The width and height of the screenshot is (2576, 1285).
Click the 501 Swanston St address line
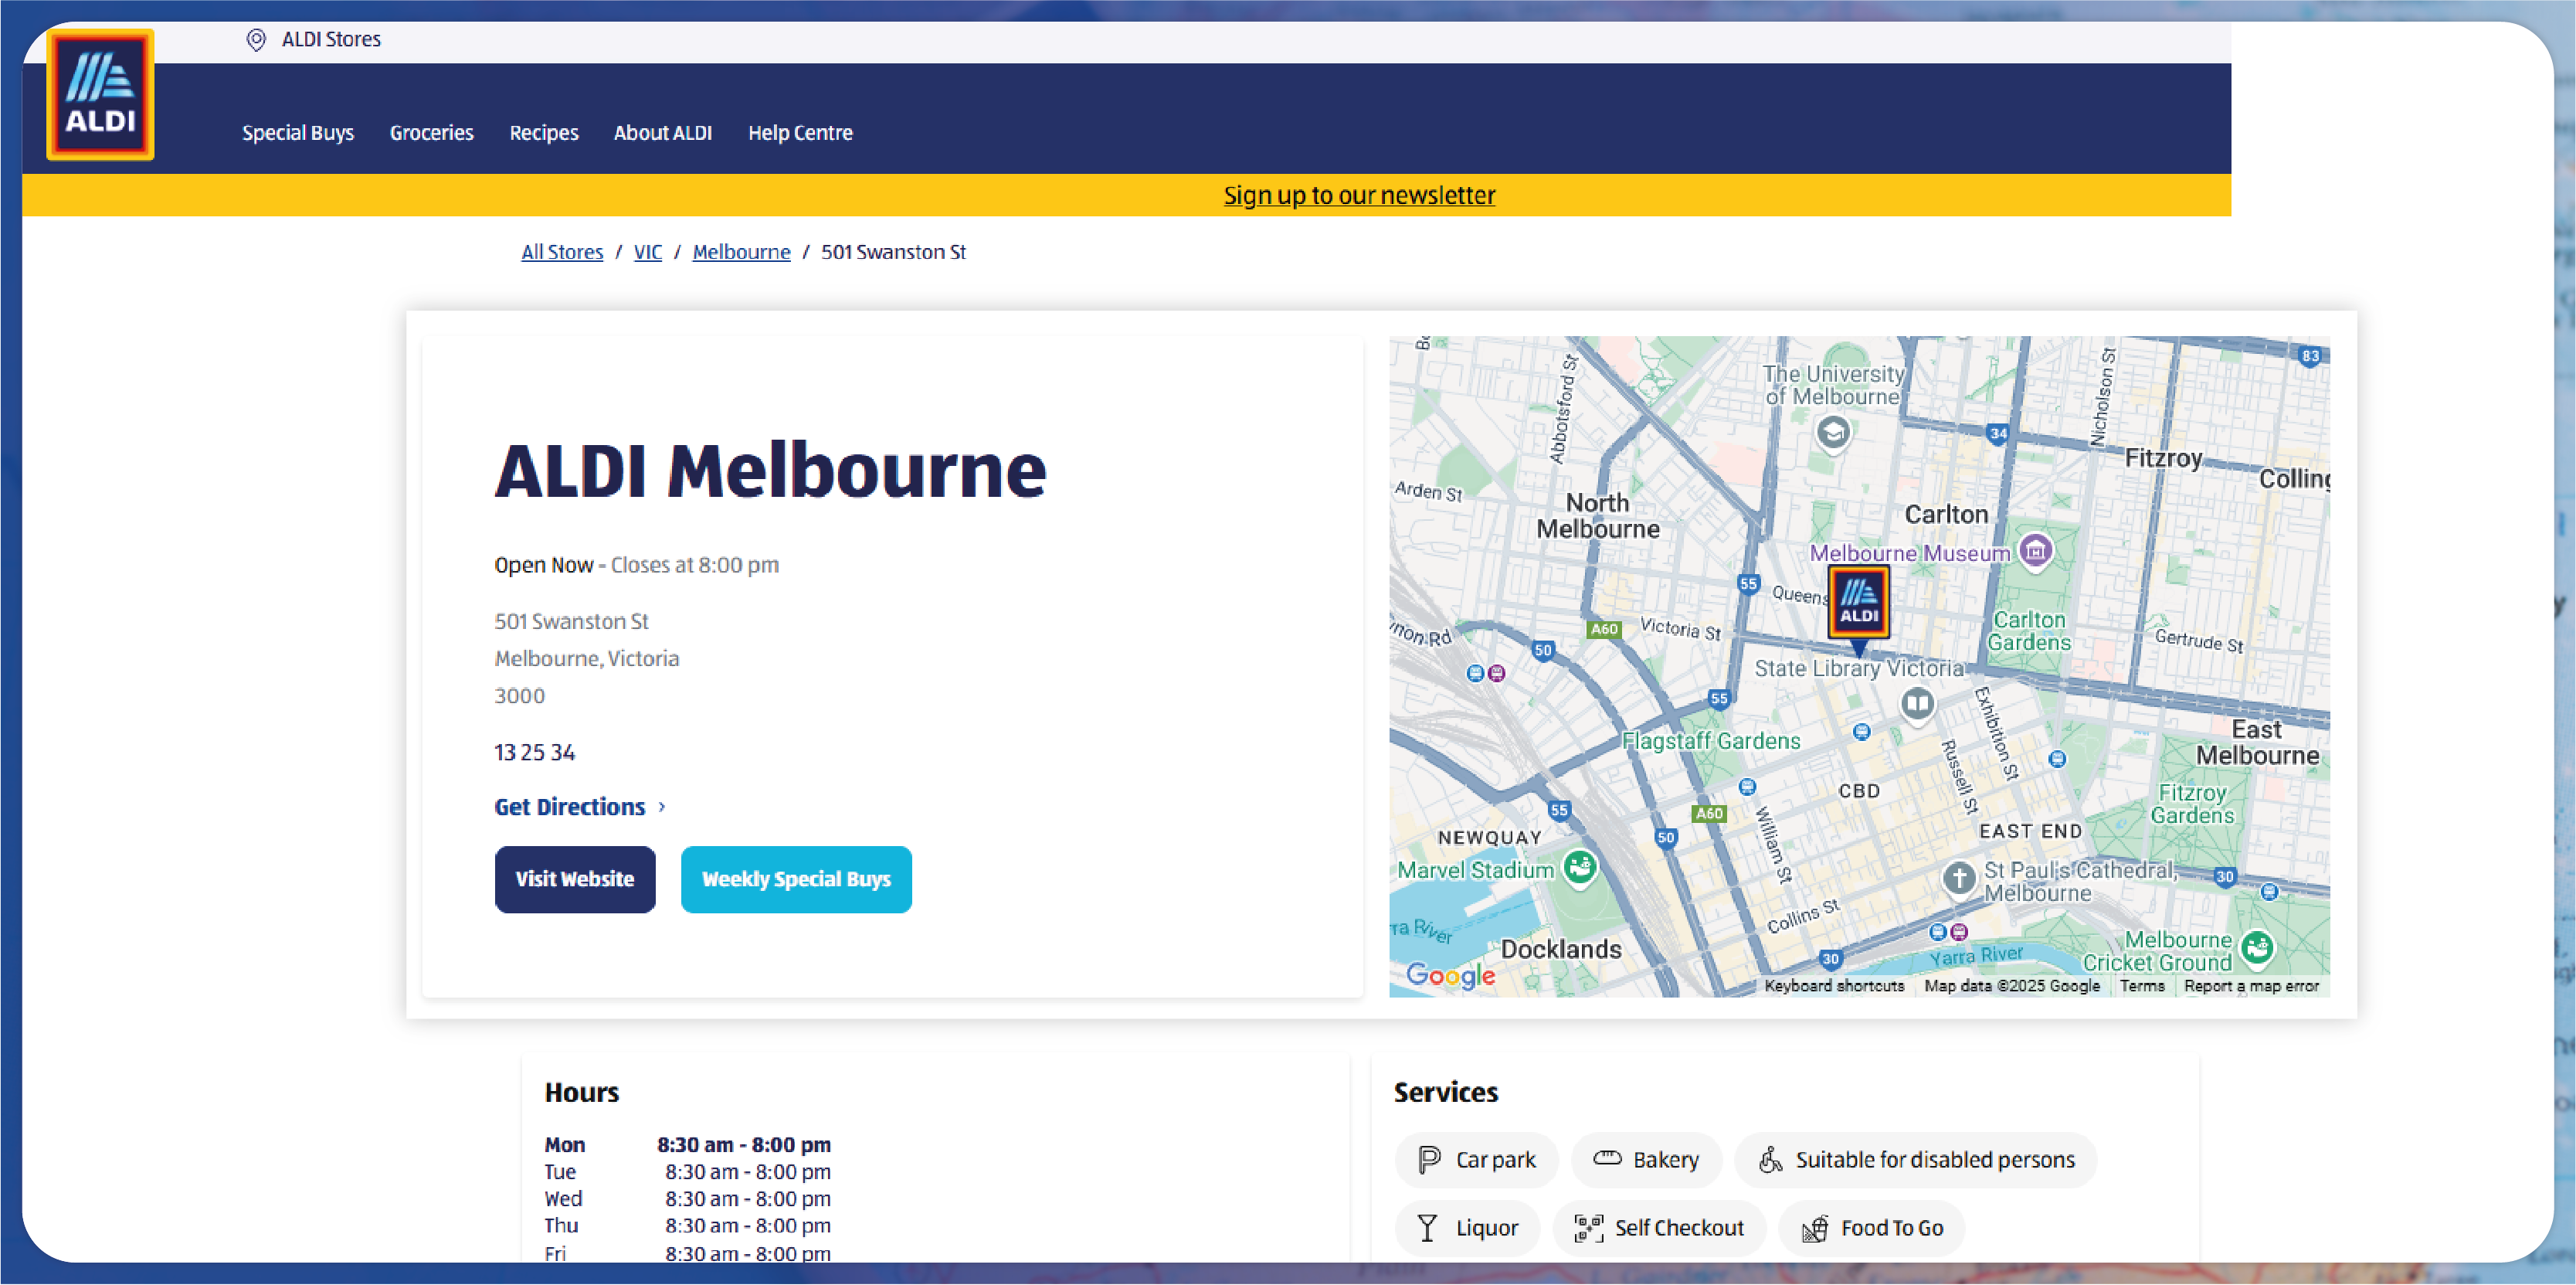point(571,622)
